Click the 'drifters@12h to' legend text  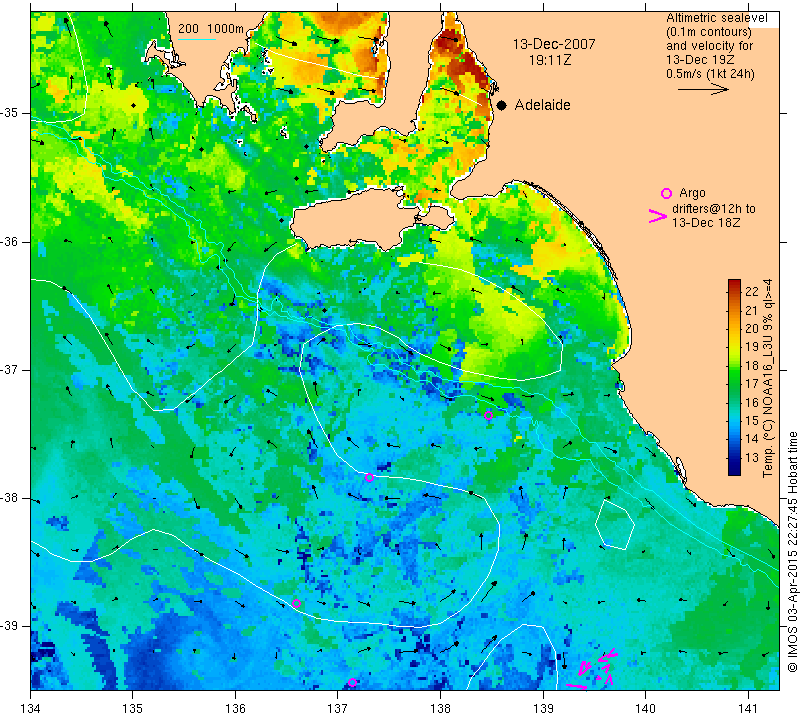click(x=714, y=209)
